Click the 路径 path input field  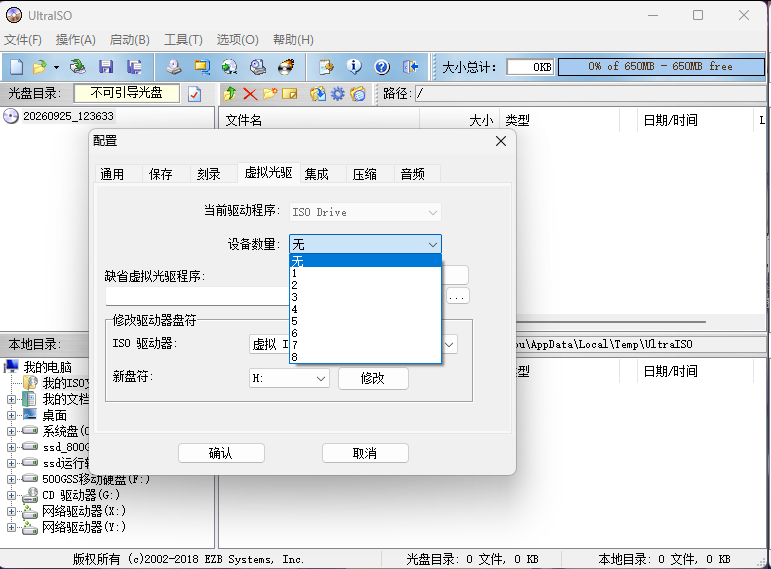tap(593, 93)
